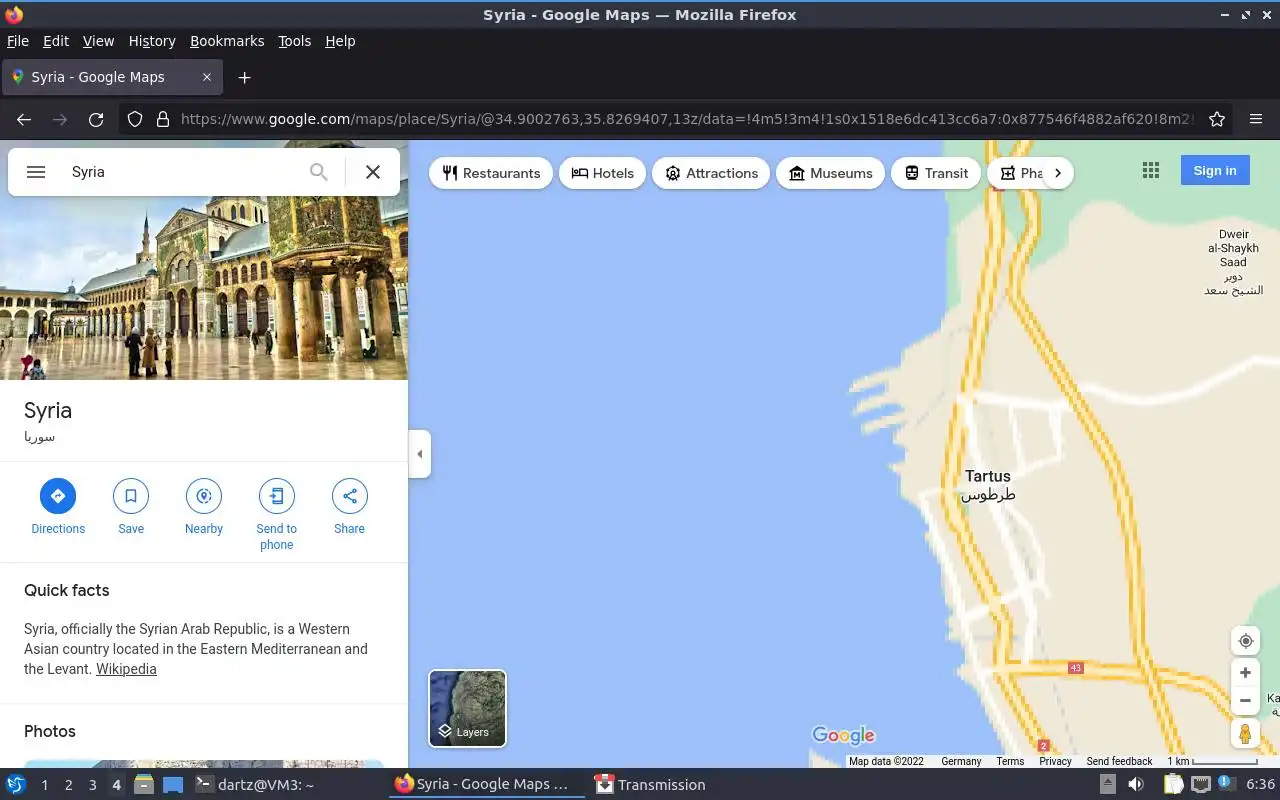Open the taskbar file manager icon
This screenshot has width=1280, height=800.
144,785
